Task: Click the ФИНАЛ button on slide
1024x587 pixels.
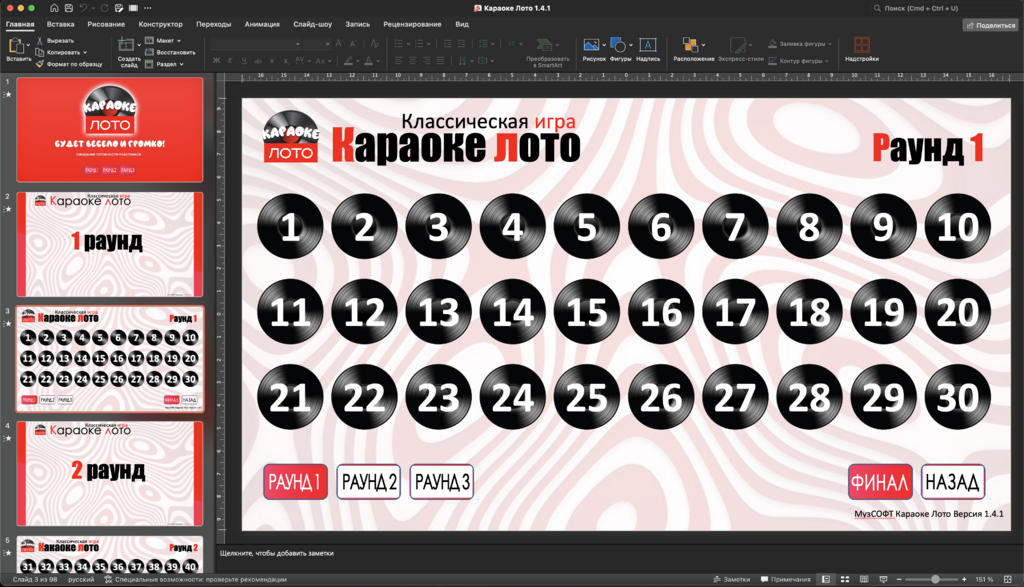Action: (880, 482)
